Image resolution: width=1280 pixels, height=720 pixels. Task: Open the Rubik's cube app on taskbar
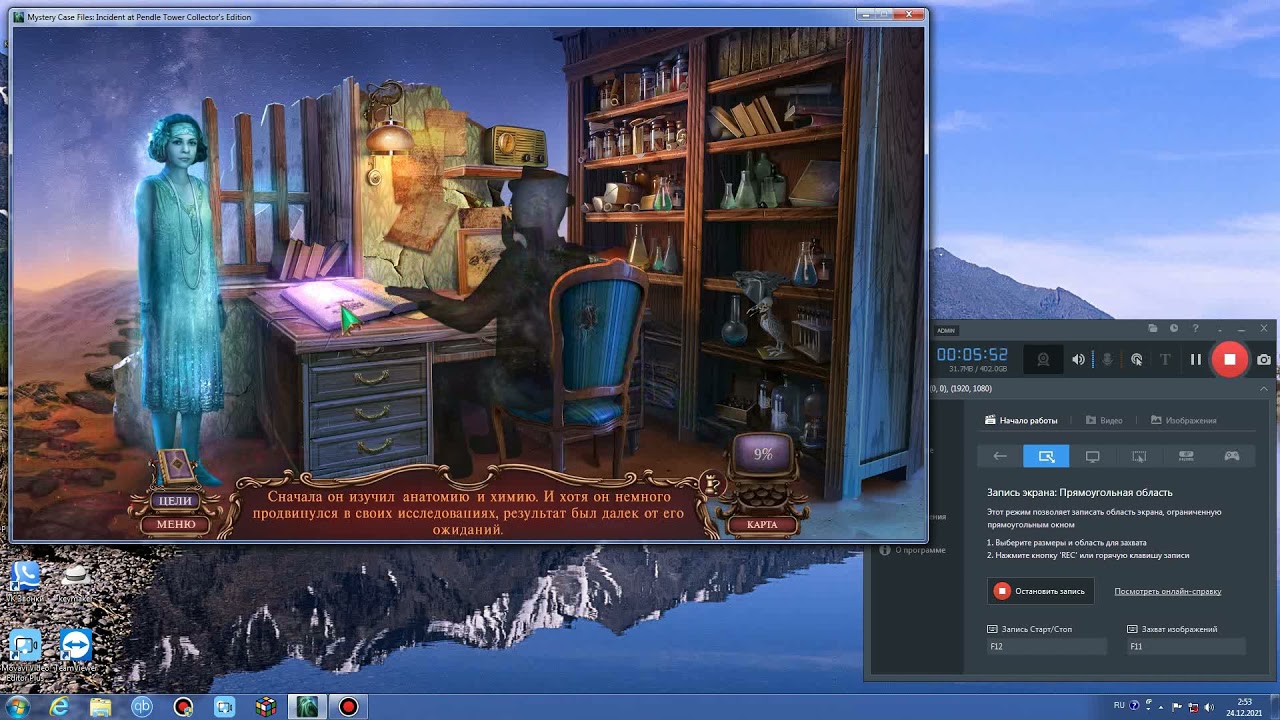[x=266, y=707]
